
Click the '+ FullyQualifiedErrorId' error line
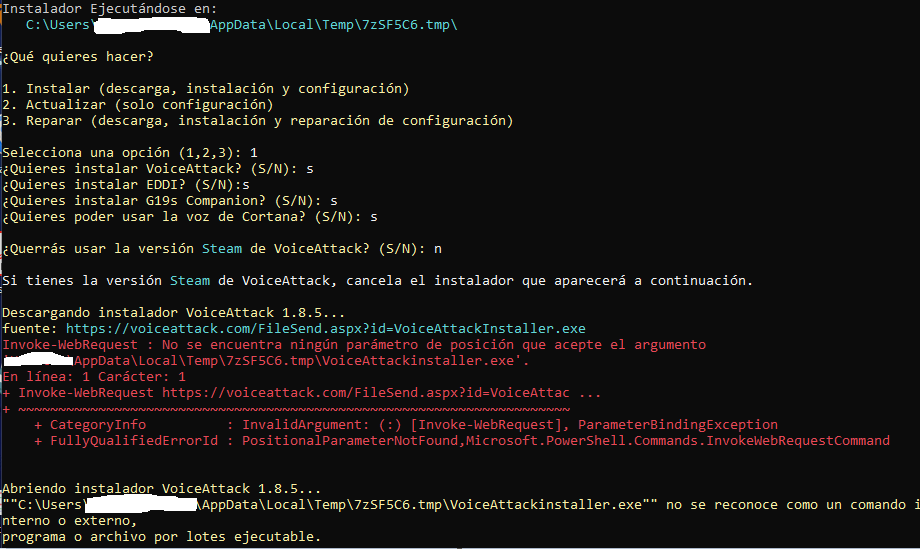462,440
